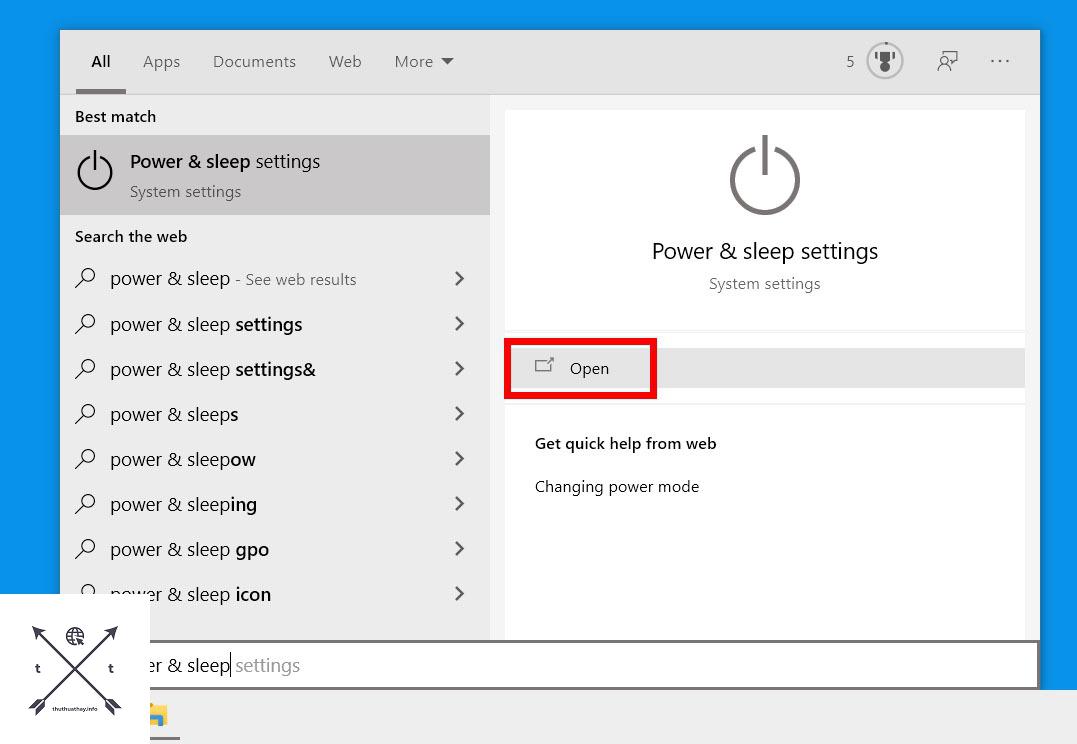
Task: Click the File Explorer taskbar icon
Action: (158, 716)
